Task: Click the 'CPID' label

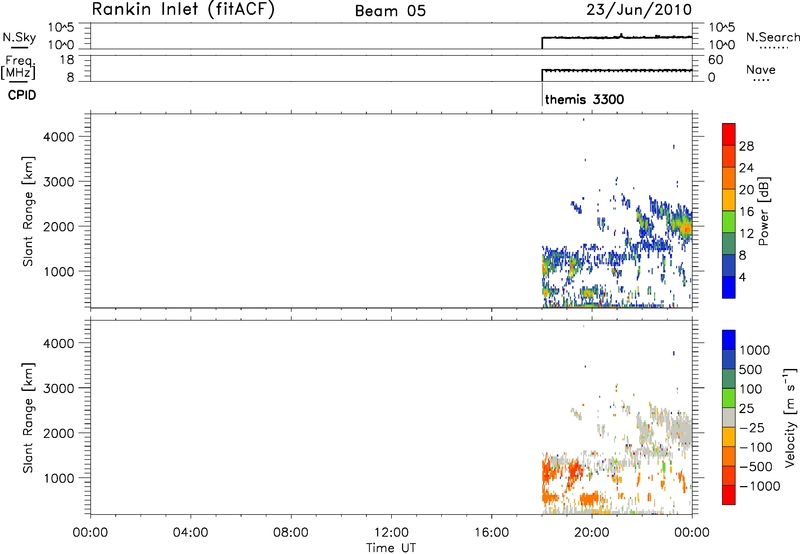Action: [22, 95]
